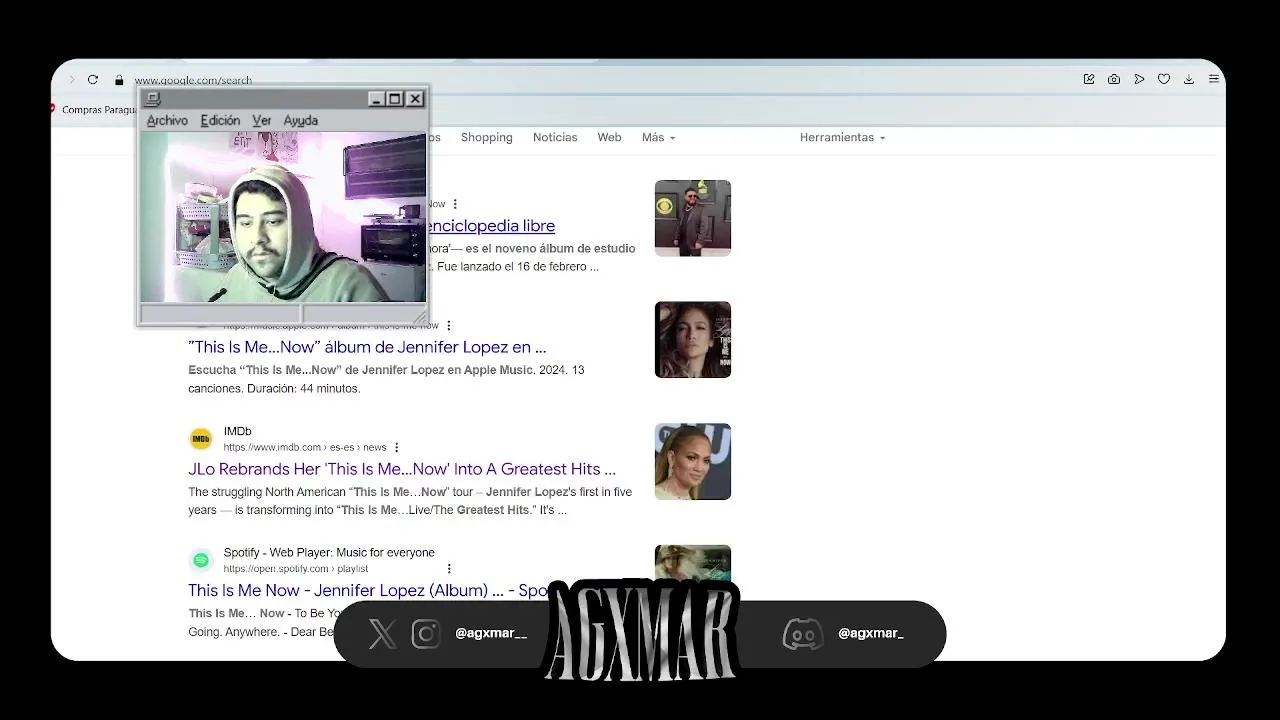1280x720 pixels.
Task: Click the camera snapshot icon in toolbar
Action: pyautogui.click(x=1114, y=79)
